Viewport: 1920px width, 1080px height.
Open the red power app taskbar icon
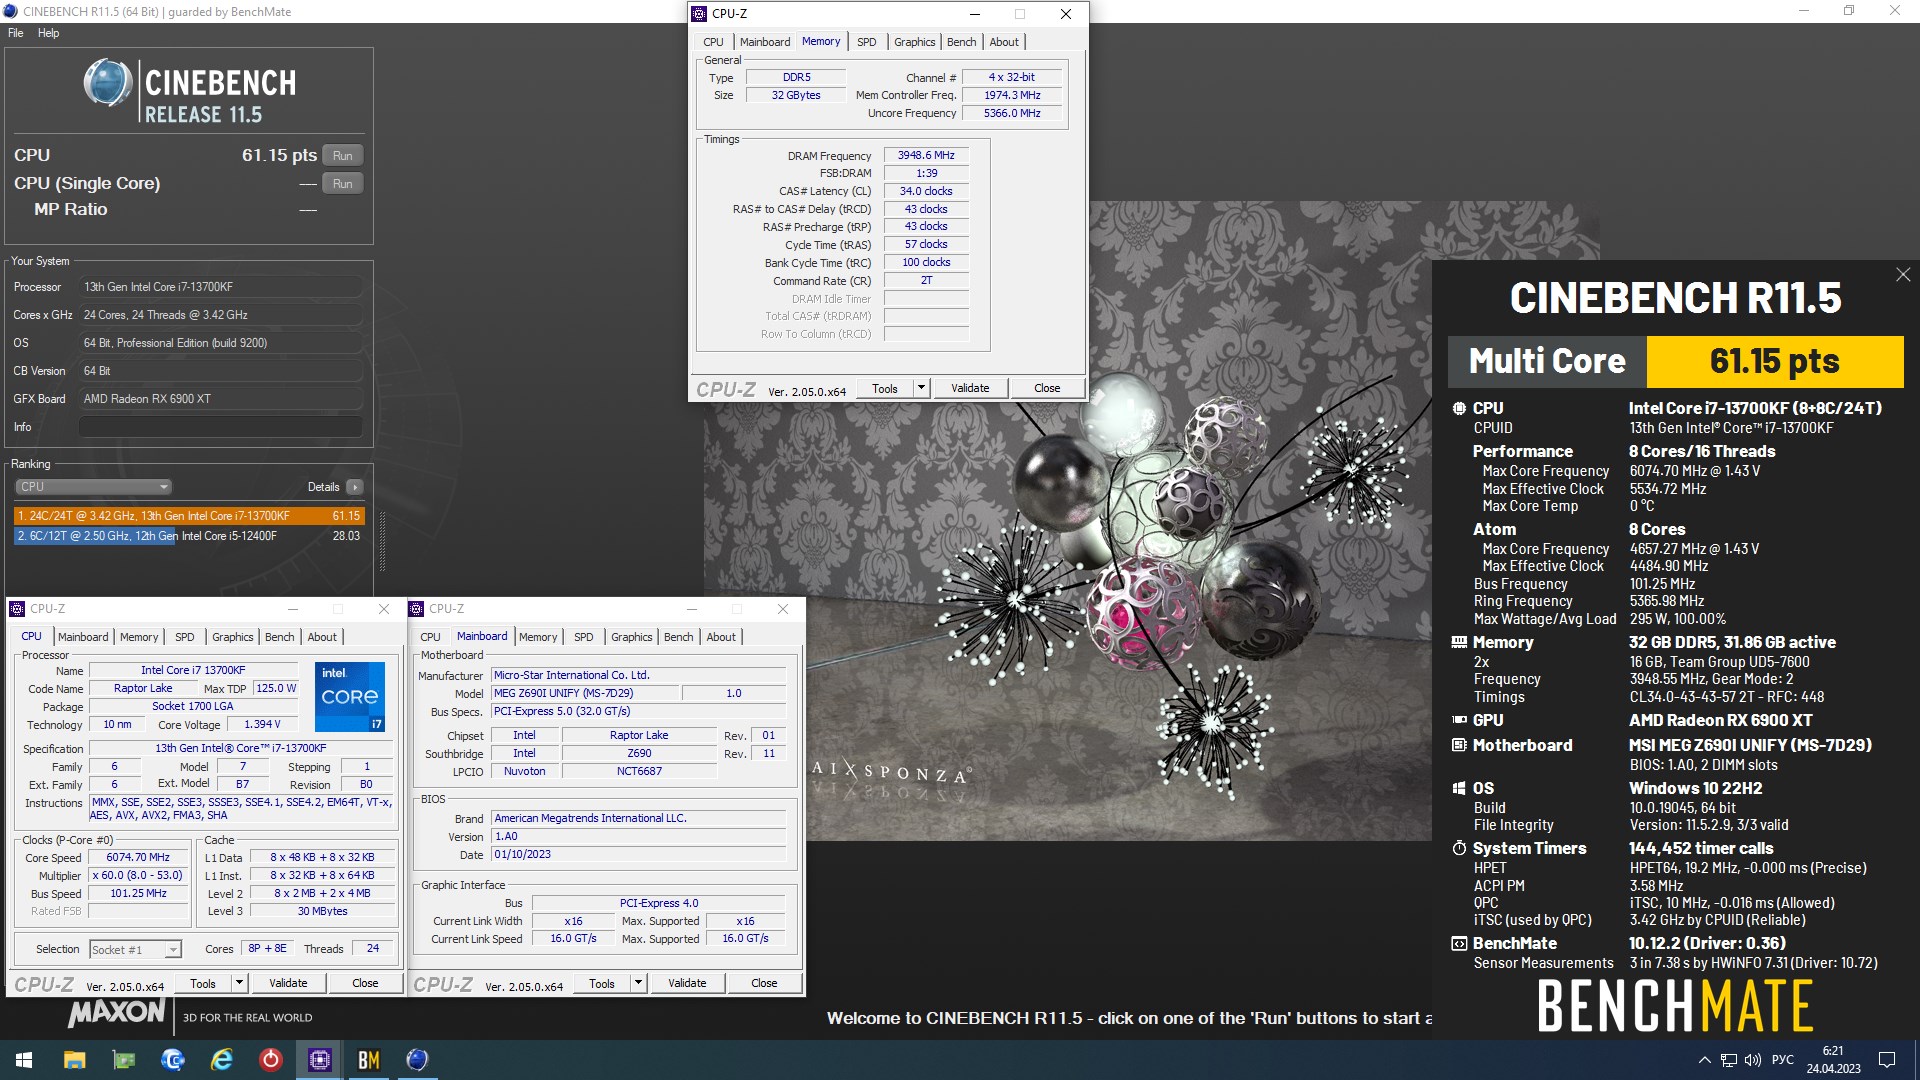click(270, 1060)
